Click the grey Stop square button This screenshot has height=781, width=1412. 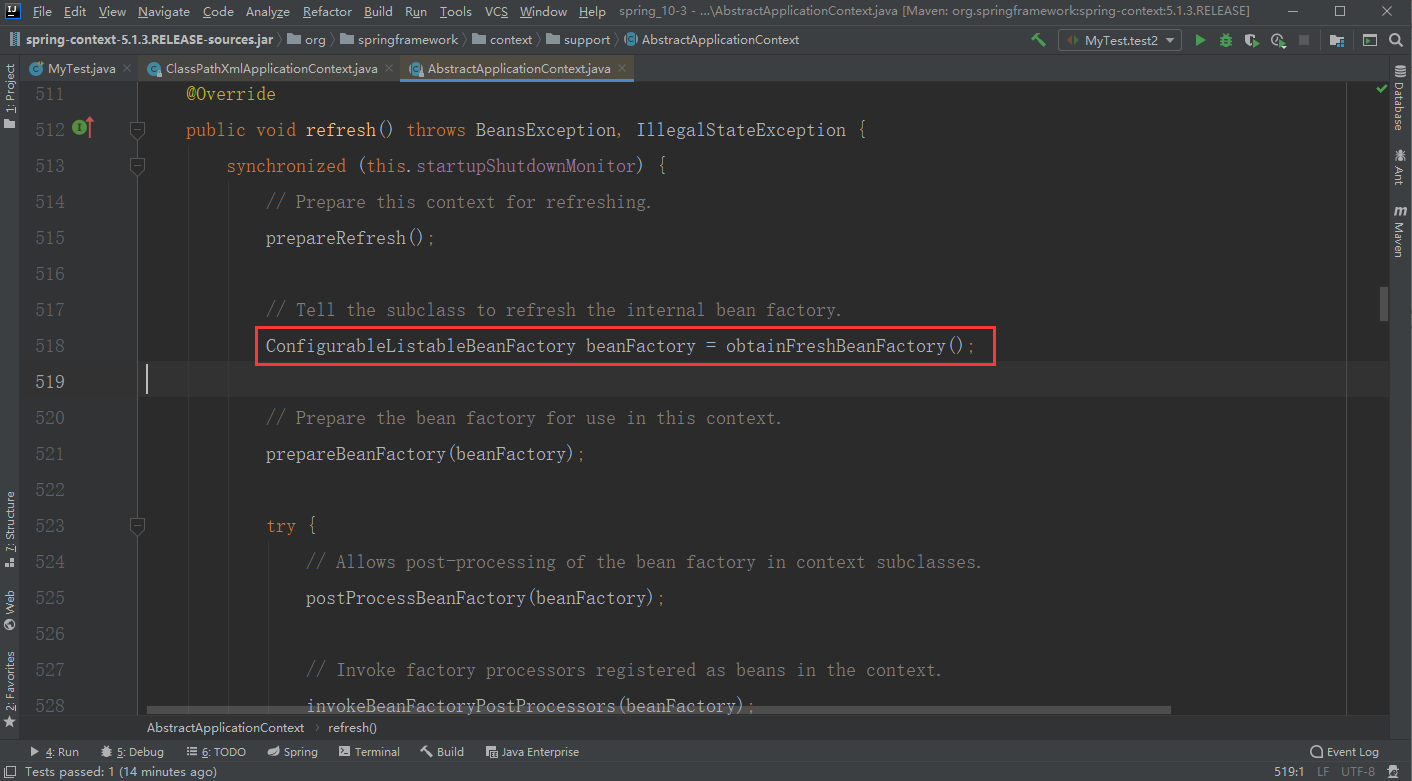pos(1304,40)
